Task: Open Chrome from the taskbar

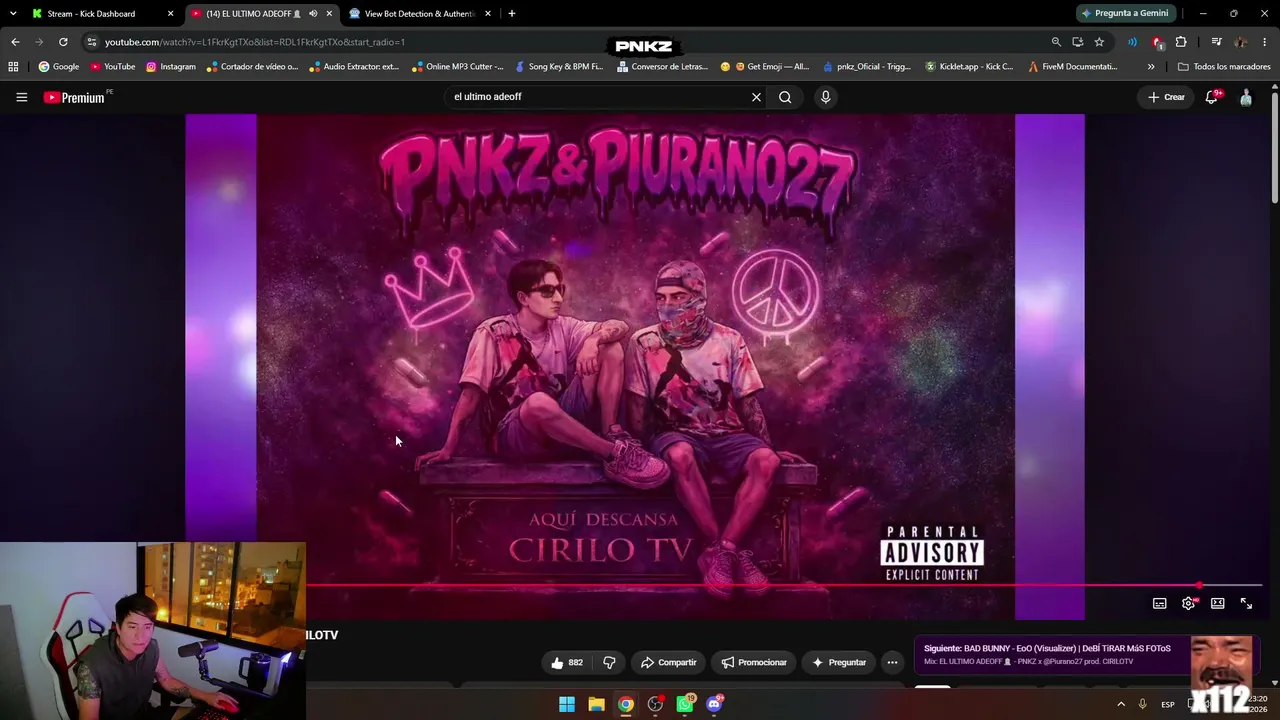Action: (x=625, y=704)
